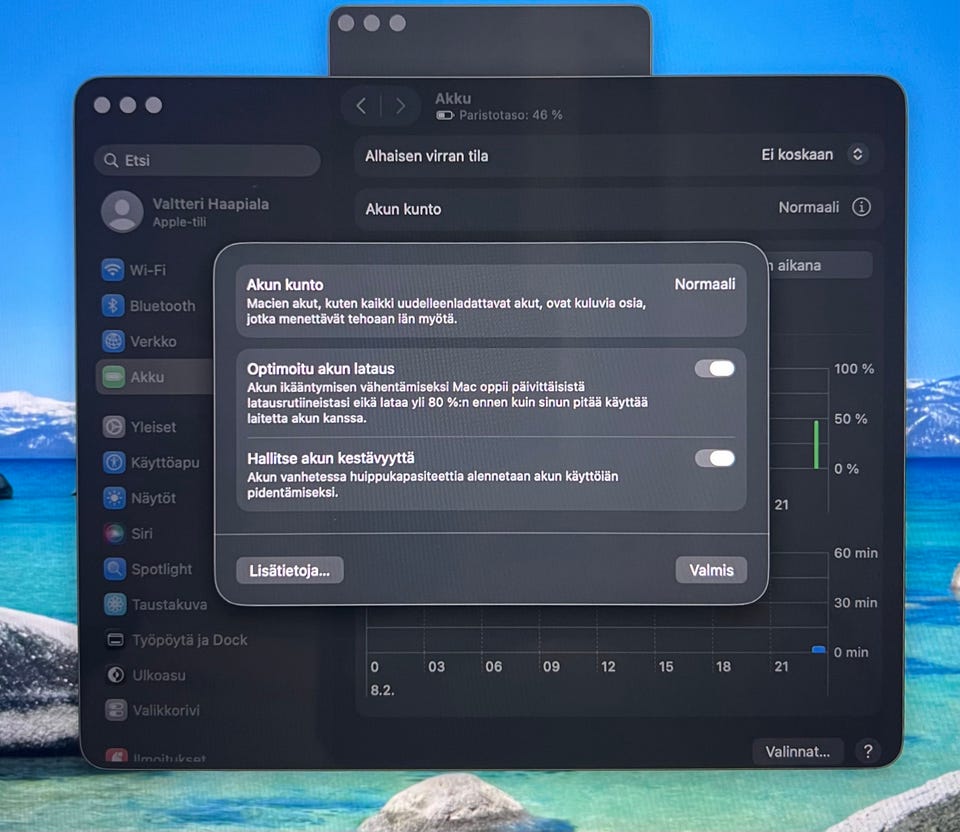The height and width of the screenshot is (832, 960).
Task: Click the Akun kunto row label
Action: point(403,209)
